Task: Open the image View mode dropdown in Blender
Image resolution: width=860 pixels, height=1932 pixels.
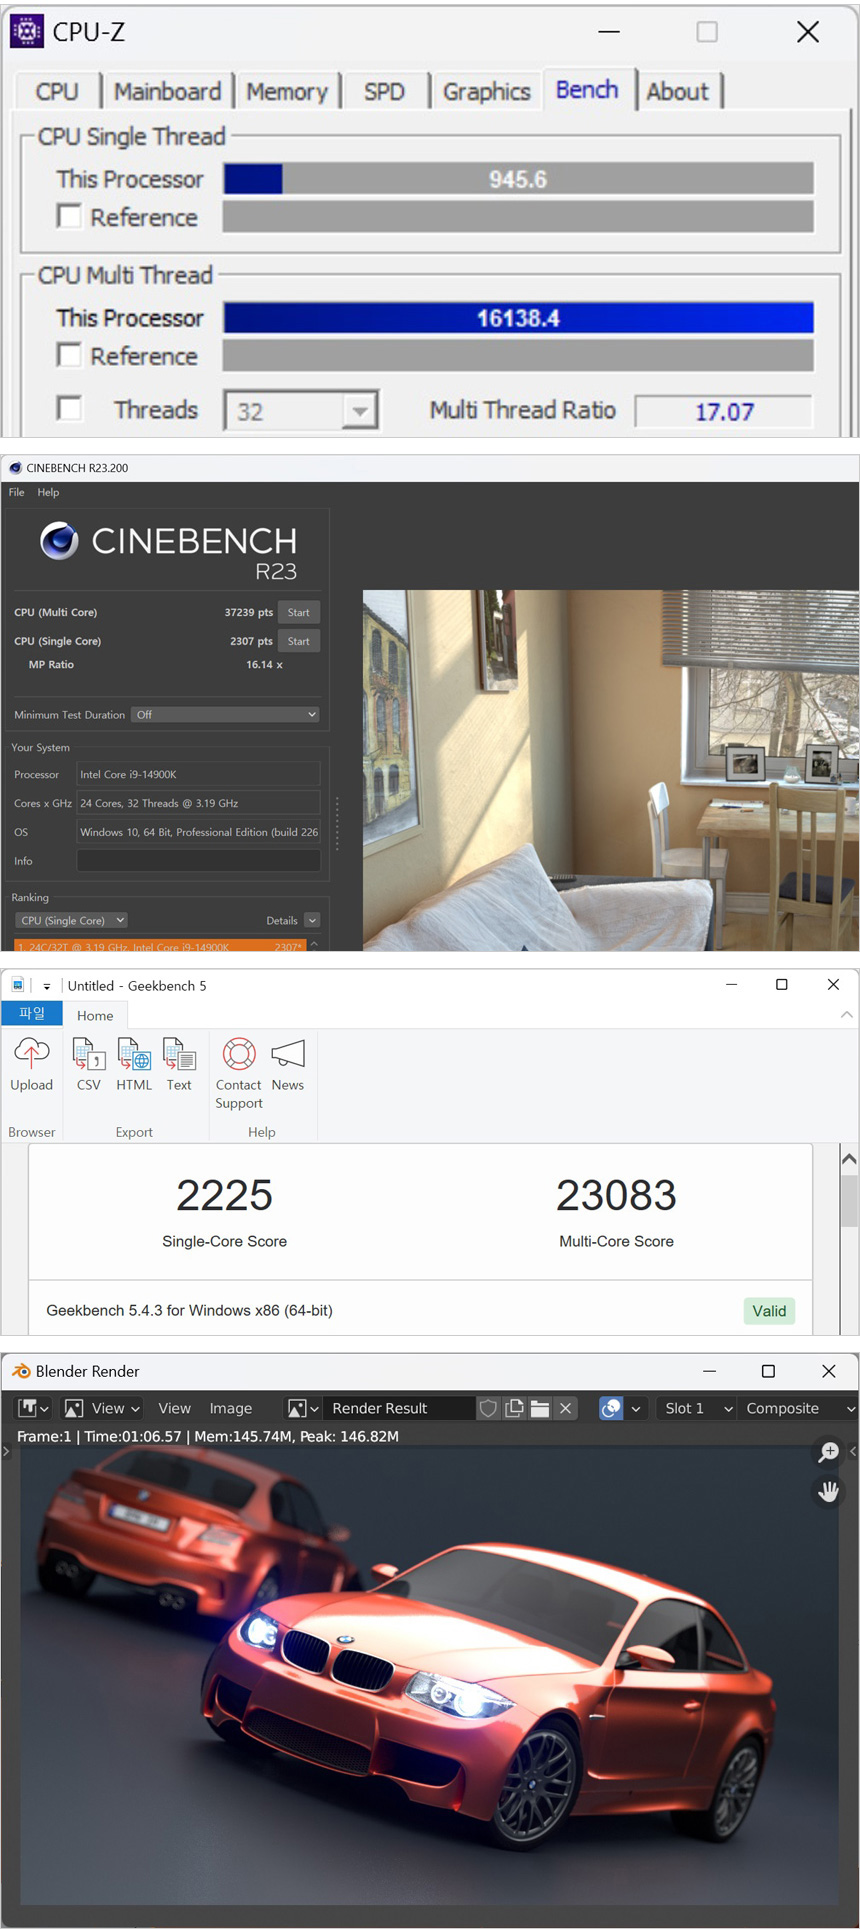Action: (102, 1408)
